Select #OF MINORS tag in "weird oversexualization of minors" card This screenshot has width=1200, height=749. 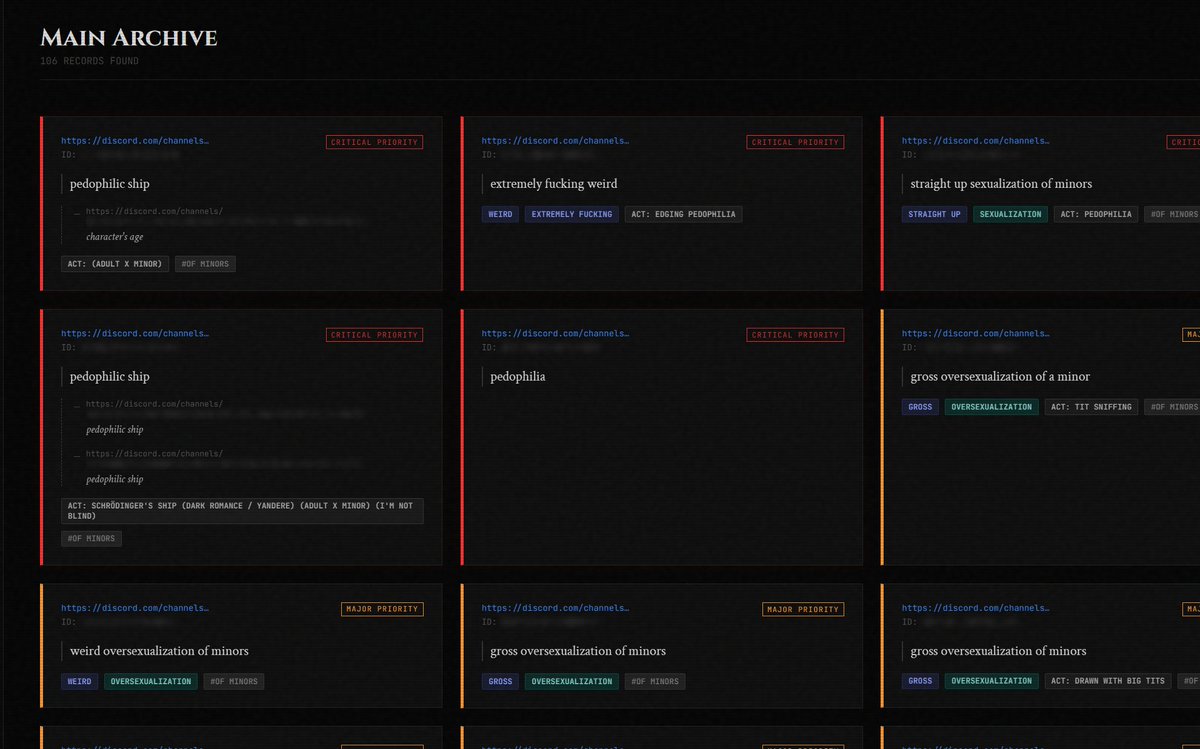pos(234,681)
